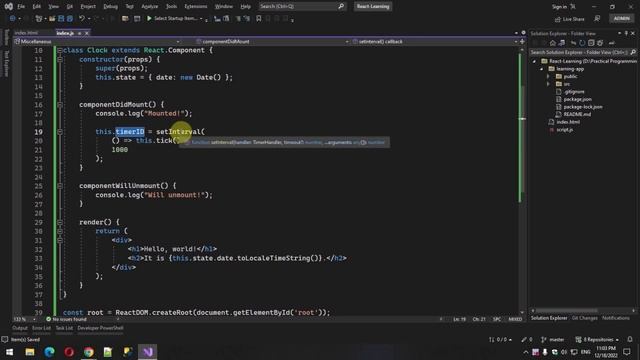The width and height of the screenshot is (640, 360).
Task: Click the Sign in link
Action: pyautogui.click(x=559, y=7)
